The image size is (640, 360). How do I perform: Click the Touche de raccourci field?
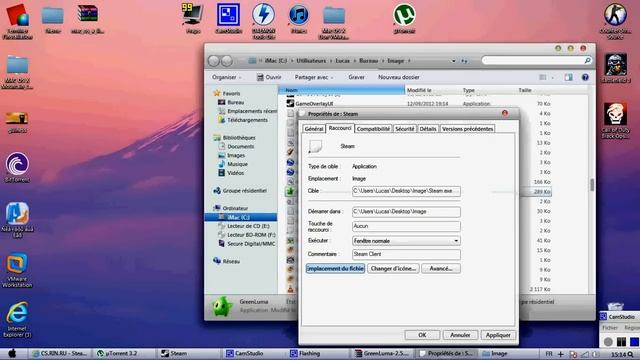point(406,226)
